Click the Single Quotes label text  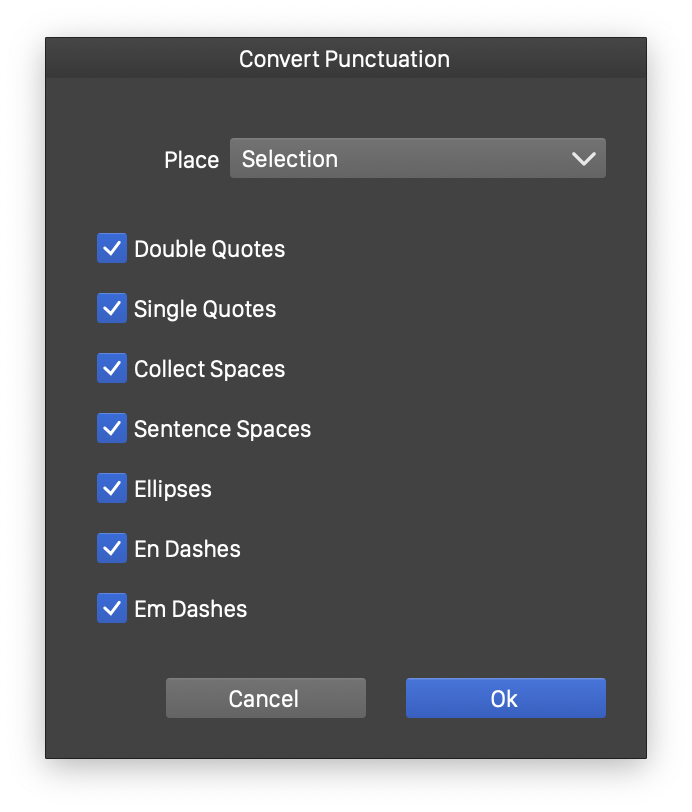tap(205, 309)
